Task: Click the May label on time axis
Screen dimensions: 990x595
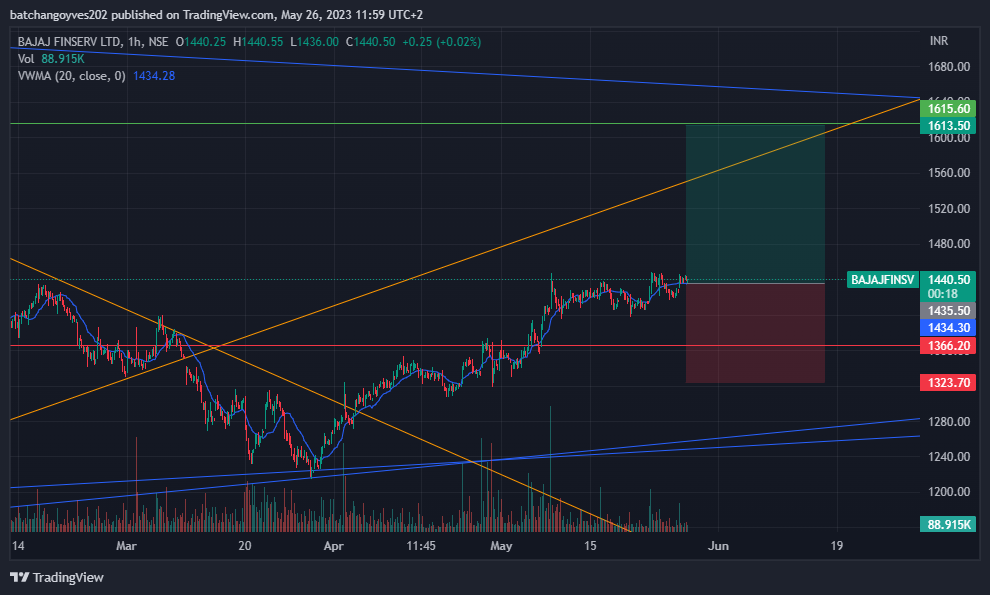Action: point(501,546)
